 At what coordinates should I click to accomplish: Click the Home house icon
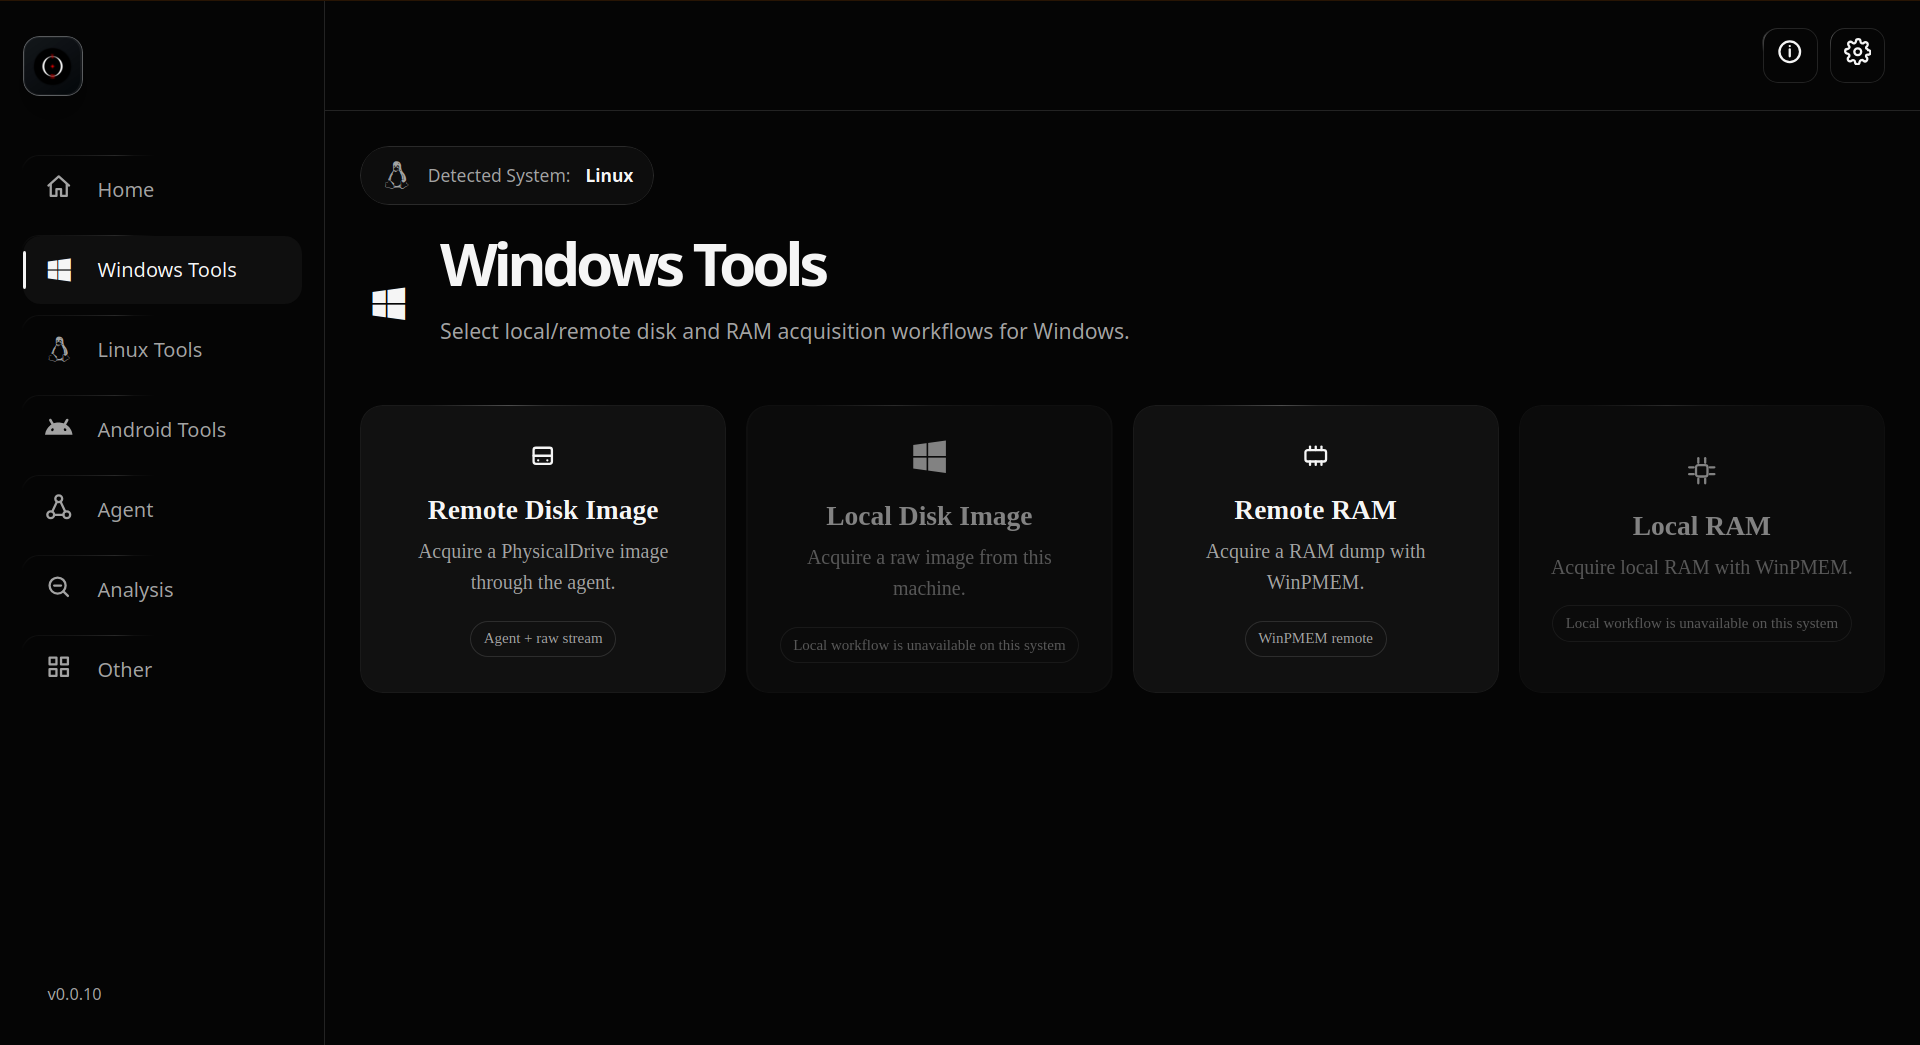coord(59,187)
